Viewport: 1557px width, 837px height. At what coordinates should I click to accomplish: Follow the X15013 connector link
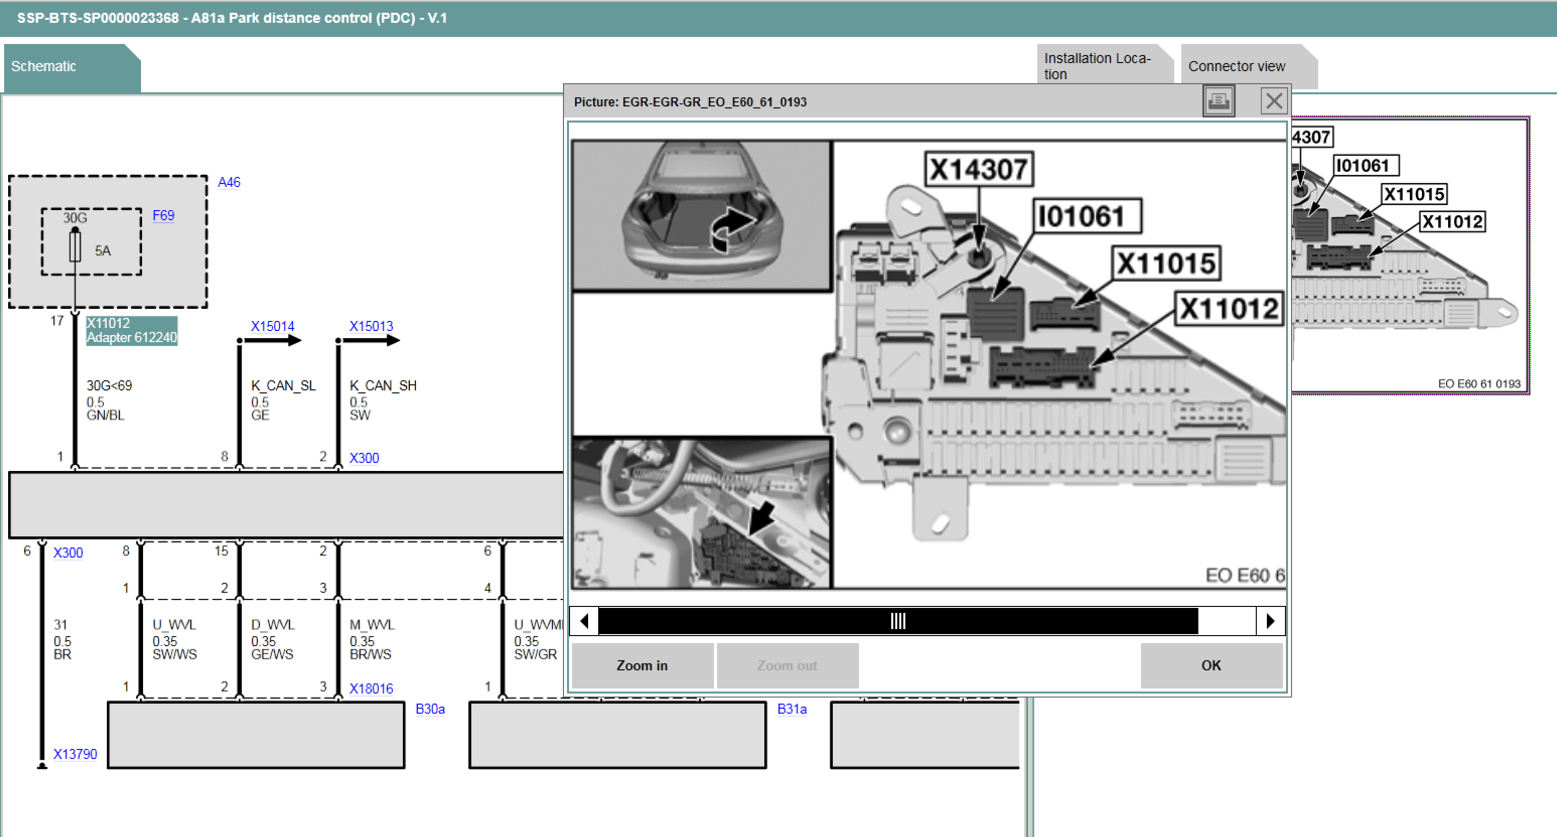point(371,326)
